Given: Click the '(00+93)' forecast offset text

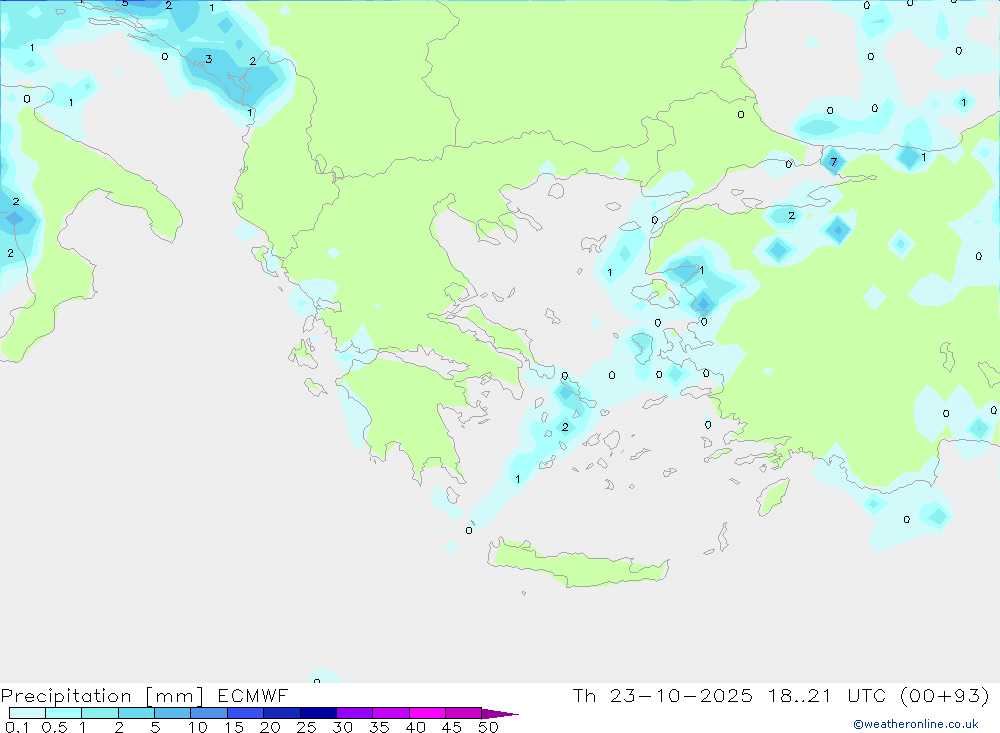Looking at the screenshot, I should tap(945, 695).
